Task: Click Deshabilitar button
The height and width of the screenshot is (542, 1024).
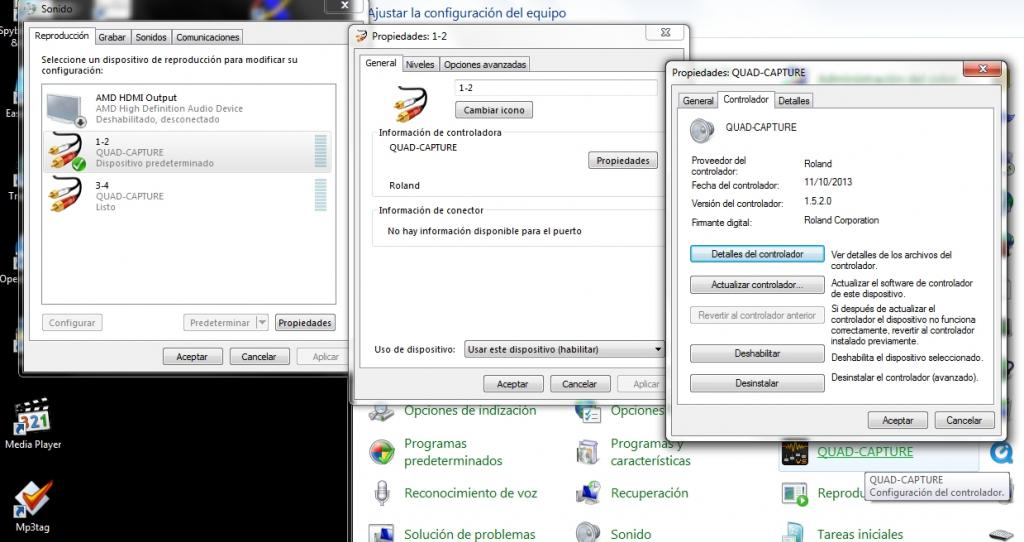Action: 757,353
